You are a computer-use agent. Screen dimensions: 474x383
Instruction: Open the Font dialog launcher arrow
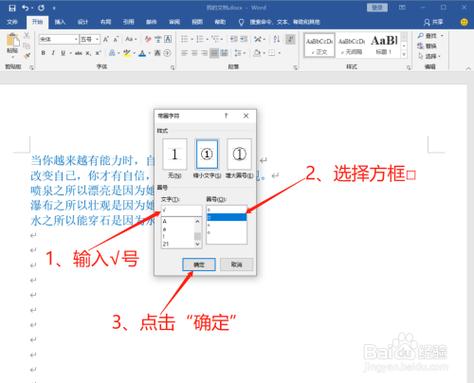(x=173, y=68)
